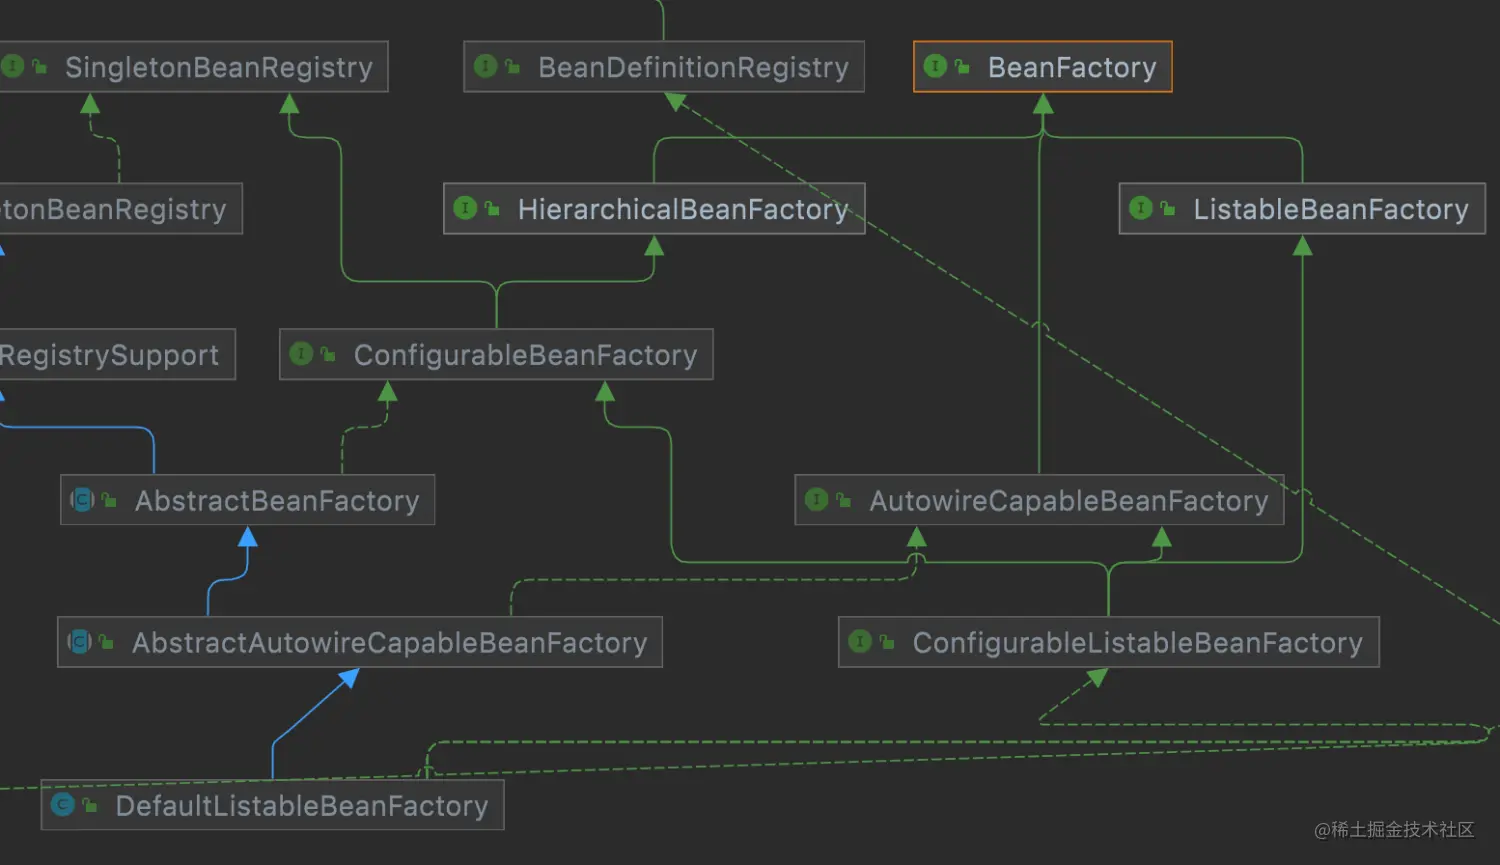Select the "SingletonBeanRegistry" node label
Viewport: 1500px width, 865px height.
[219, 67]
